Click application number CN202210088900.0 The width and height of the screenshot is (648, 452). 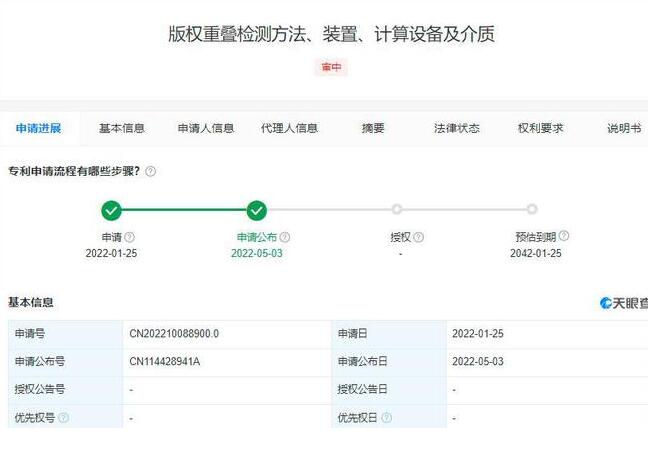click(x=174, y=333)
